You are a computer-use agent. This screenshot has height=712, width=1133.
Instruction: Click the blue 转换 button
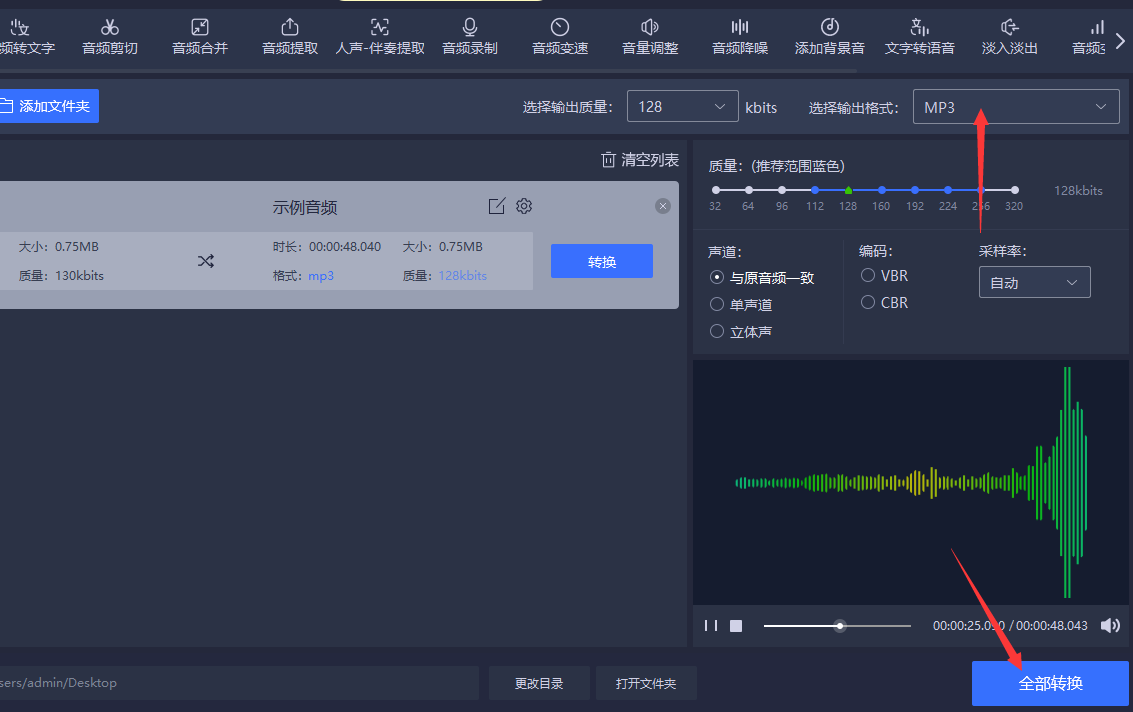602,261
